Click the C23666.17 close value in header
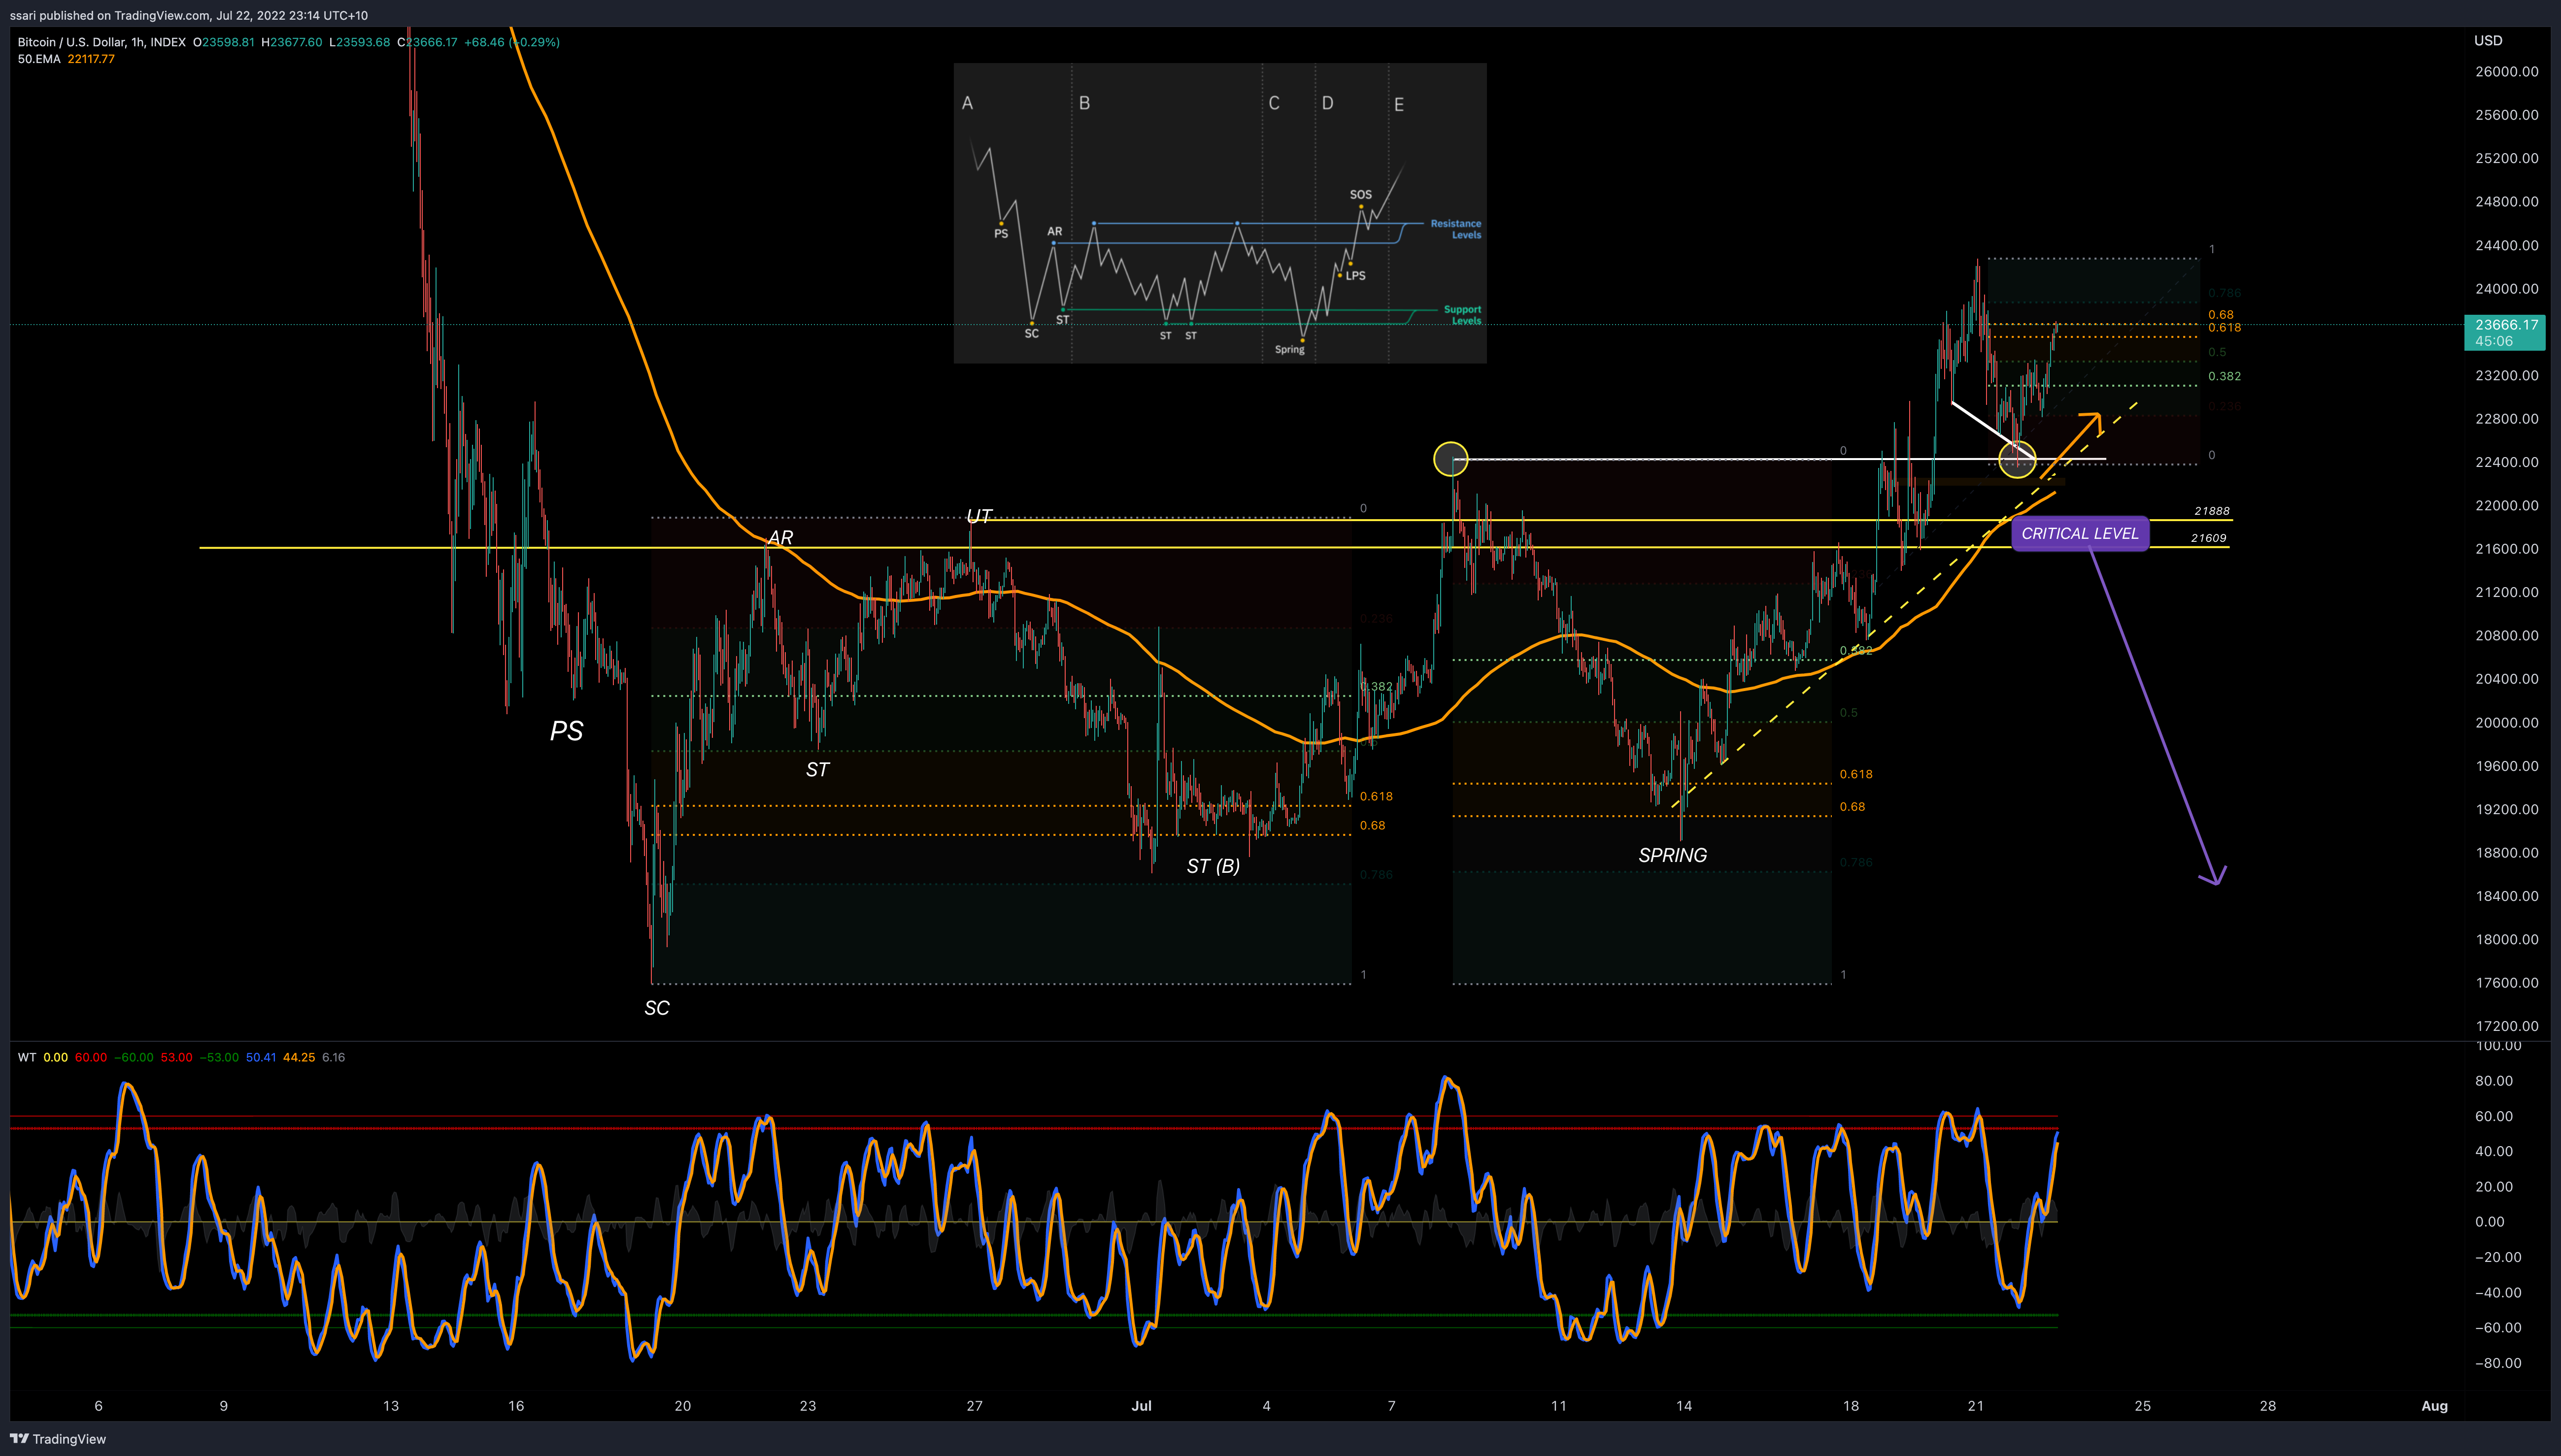The height and width of the screenshot is (1456, 2561). tap(427, 42)
